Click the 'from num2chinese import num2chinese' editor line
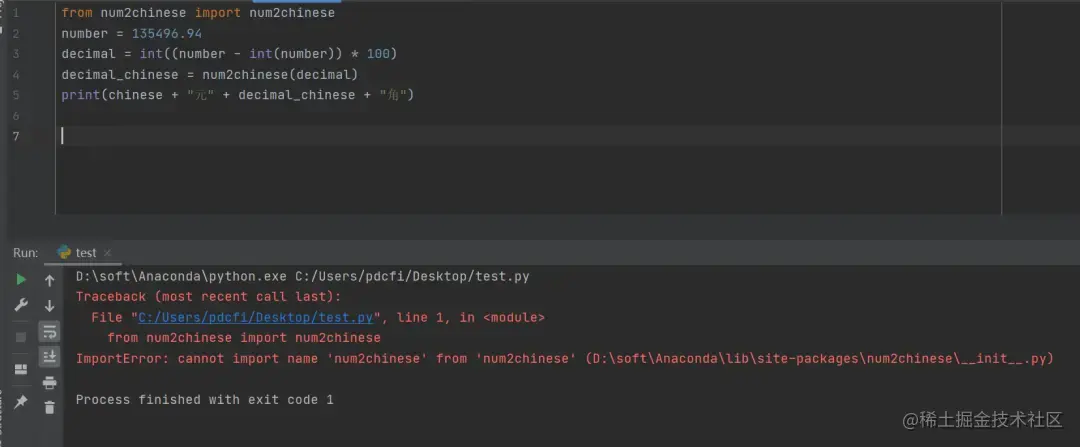 point(198,13)
